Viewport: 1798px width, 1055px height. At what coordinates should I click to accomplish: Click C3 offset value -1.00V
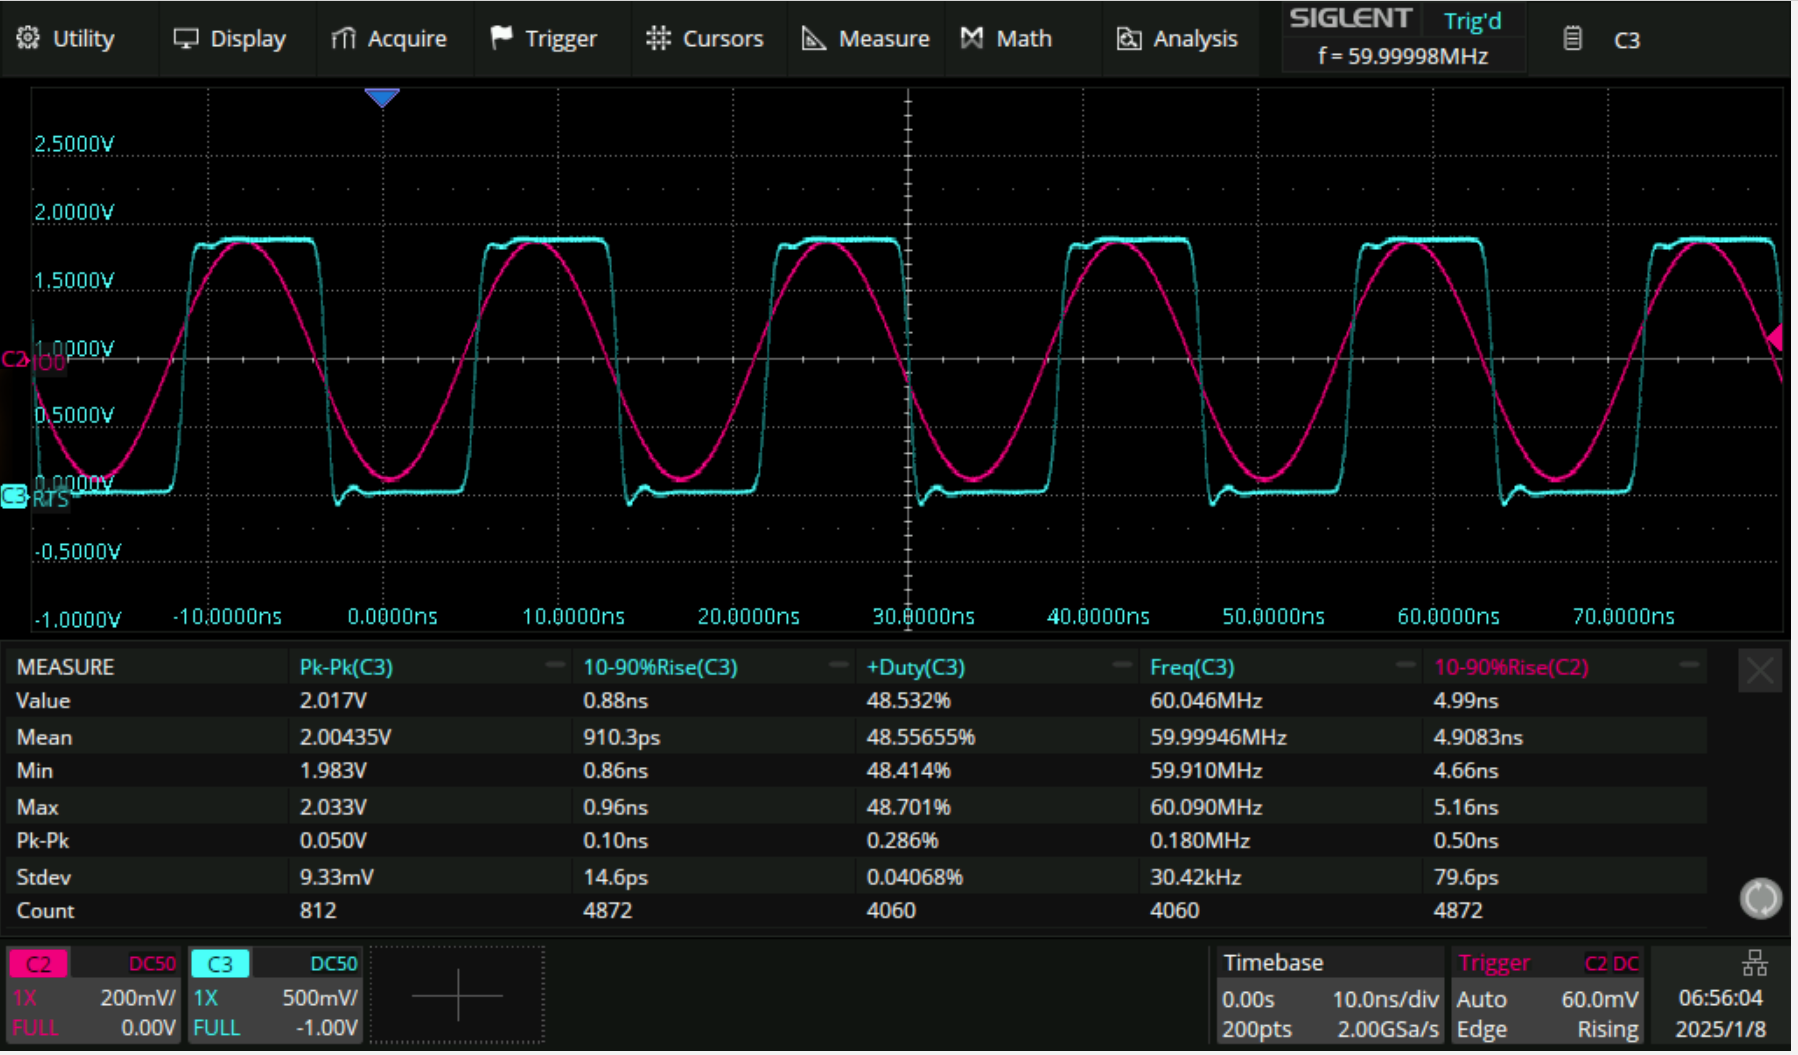[326, 1028]
